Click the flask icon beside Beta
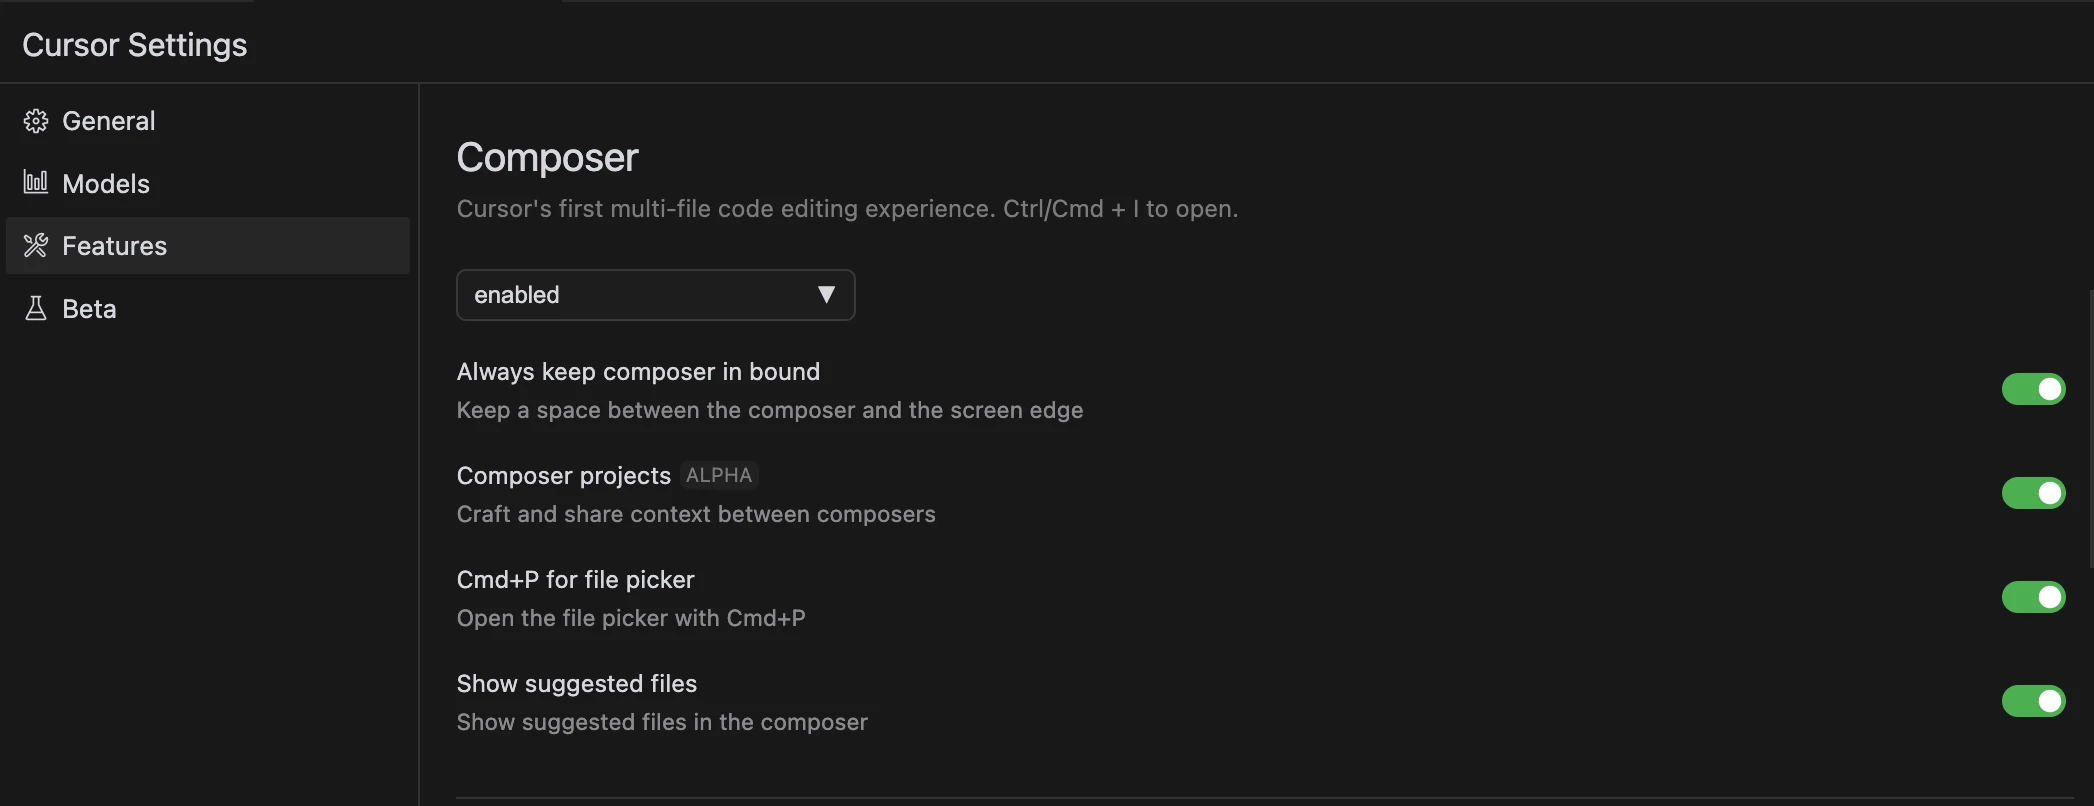Screen dimensions: 2094x806 [x=36, y=308]
